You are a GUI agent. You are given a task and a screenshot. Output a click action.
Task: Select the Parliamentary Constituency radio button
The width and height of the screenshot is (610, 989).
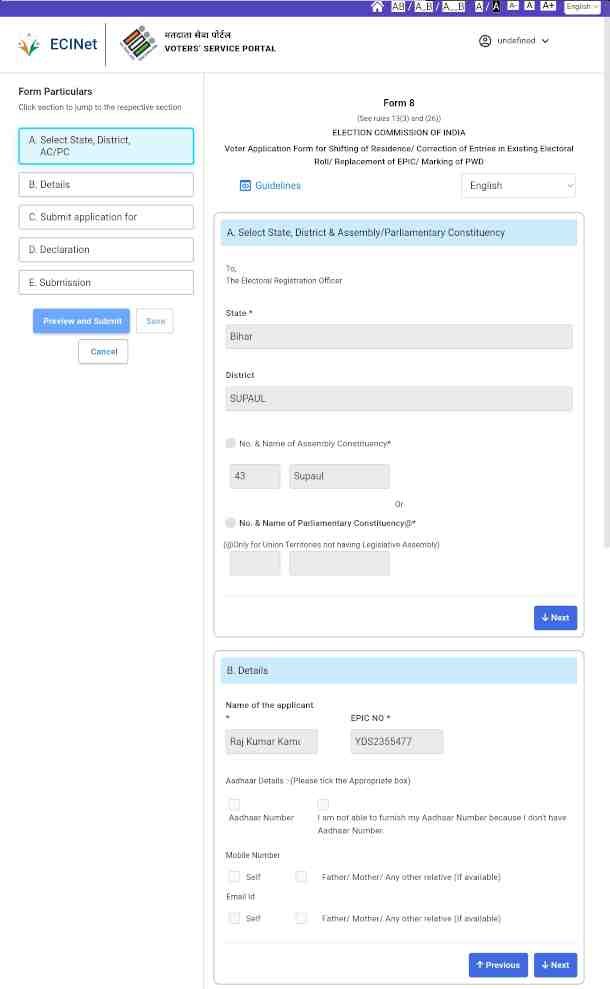click(x=229, y=522)
